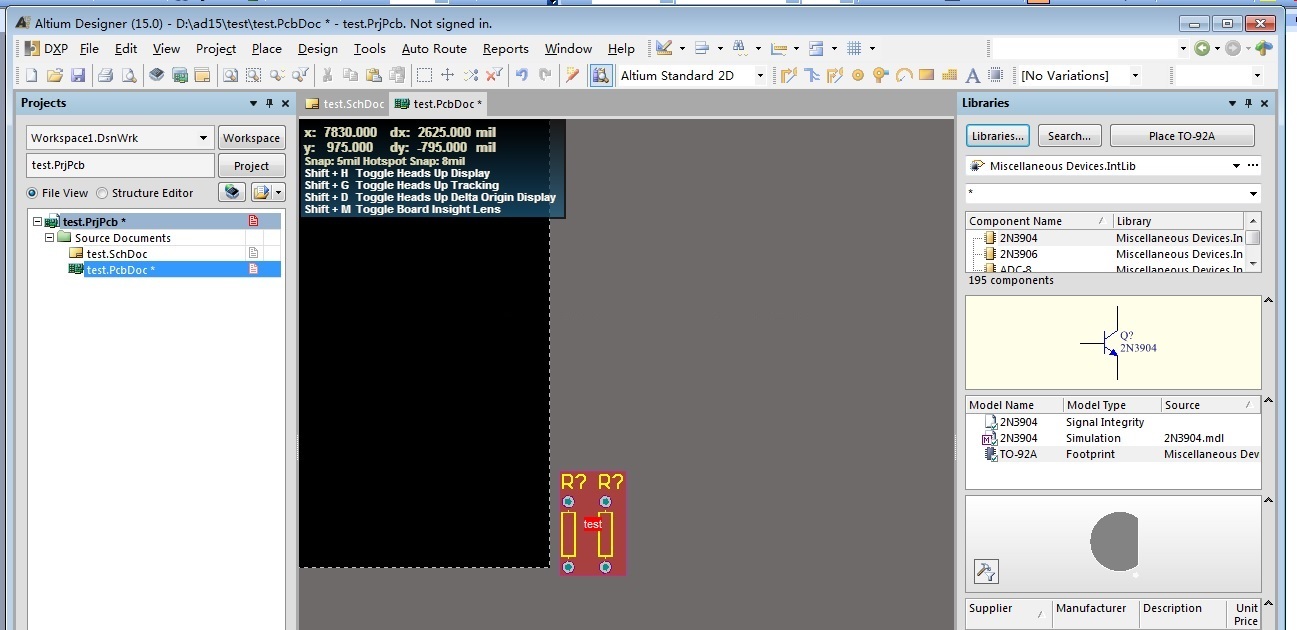The height and width of the screenshot is (630, 1297).
Task: Click the Undo arrow in toolbar
Action: point(521,75)
